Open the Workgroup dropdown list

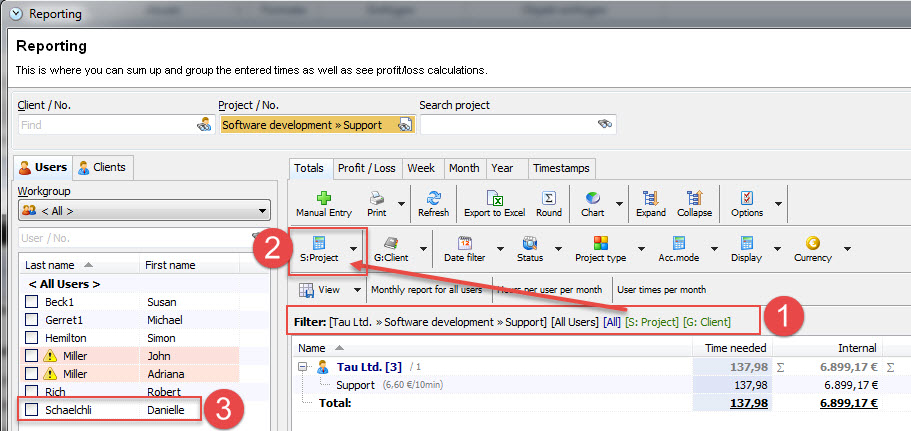(x=262, y=211)
